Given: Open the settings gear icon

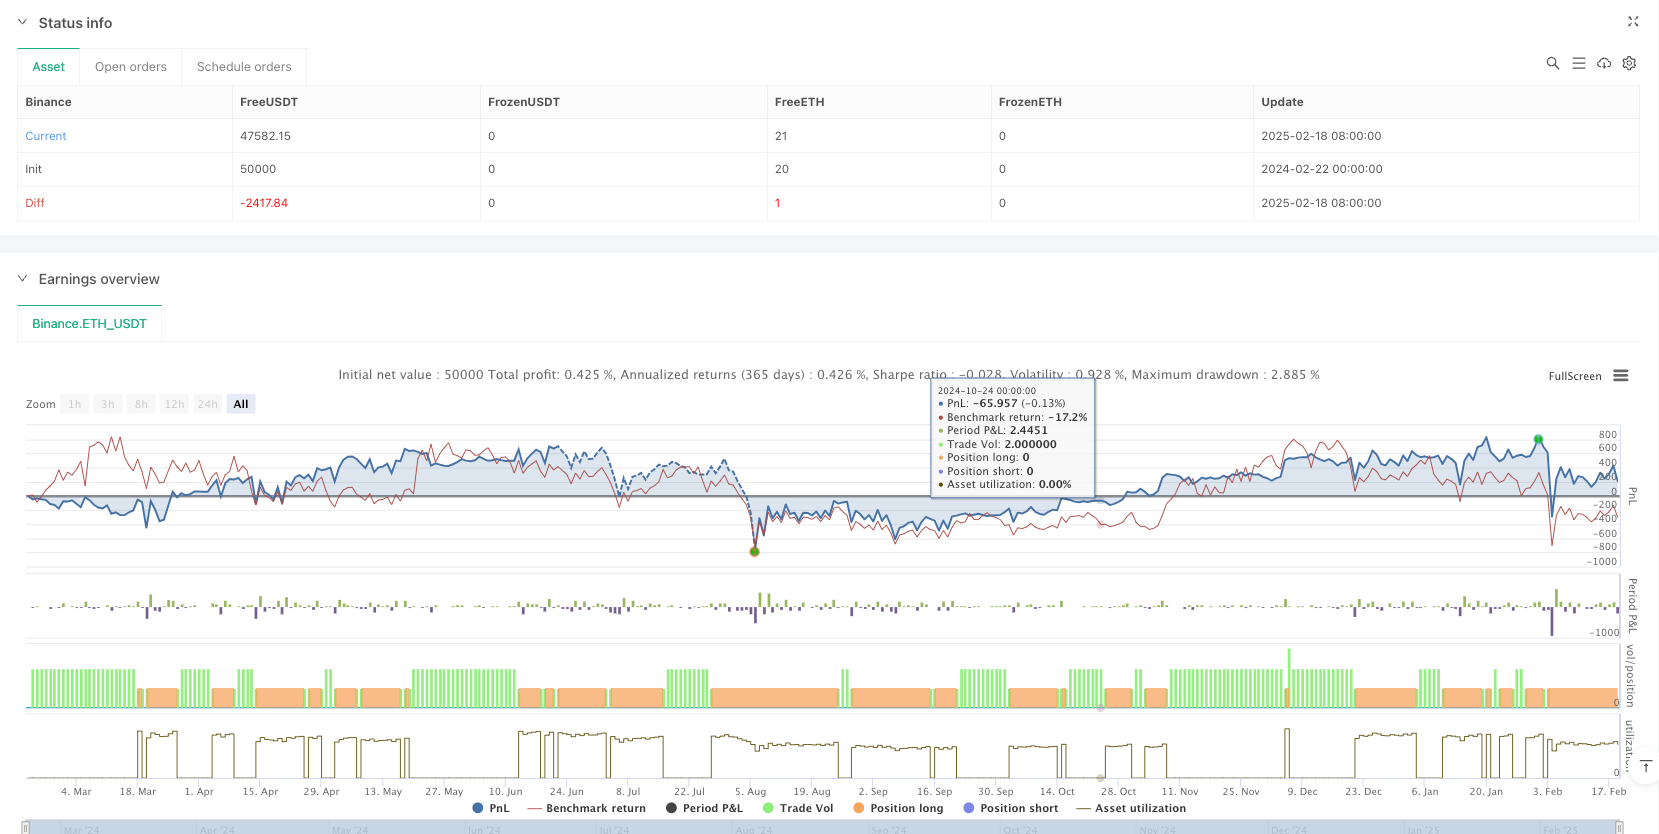Looking at the screenshot, I should 1629,63.
